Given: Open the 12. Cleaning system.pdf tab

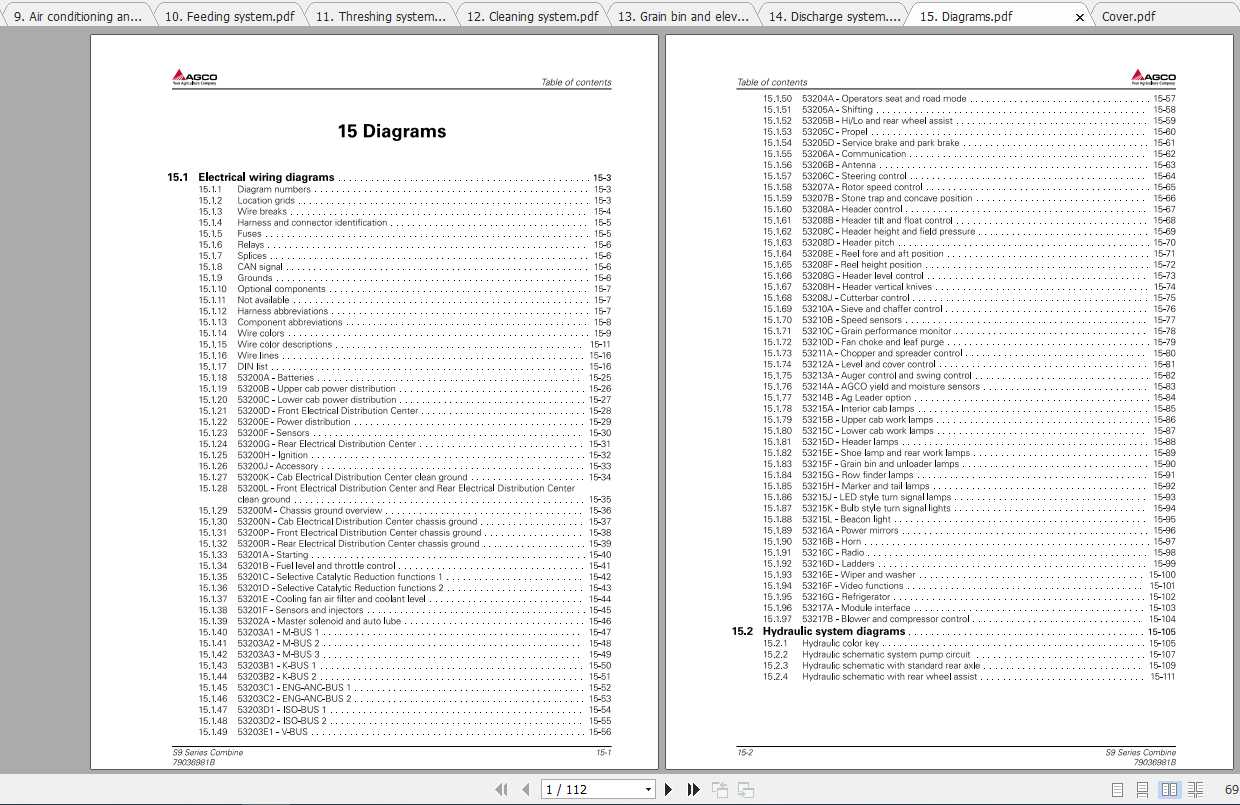Looking at the screenshot, I should pyautogui.click(x=532, y=16).
